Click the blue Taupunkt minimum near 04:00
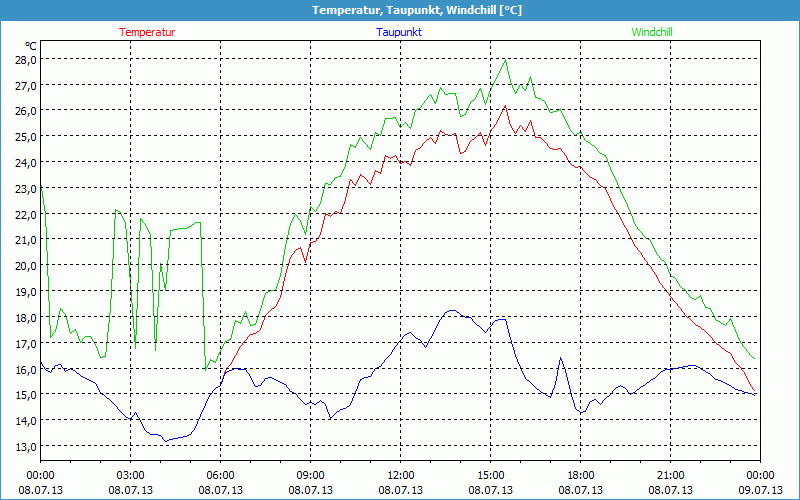 click(x=165, y=441)
